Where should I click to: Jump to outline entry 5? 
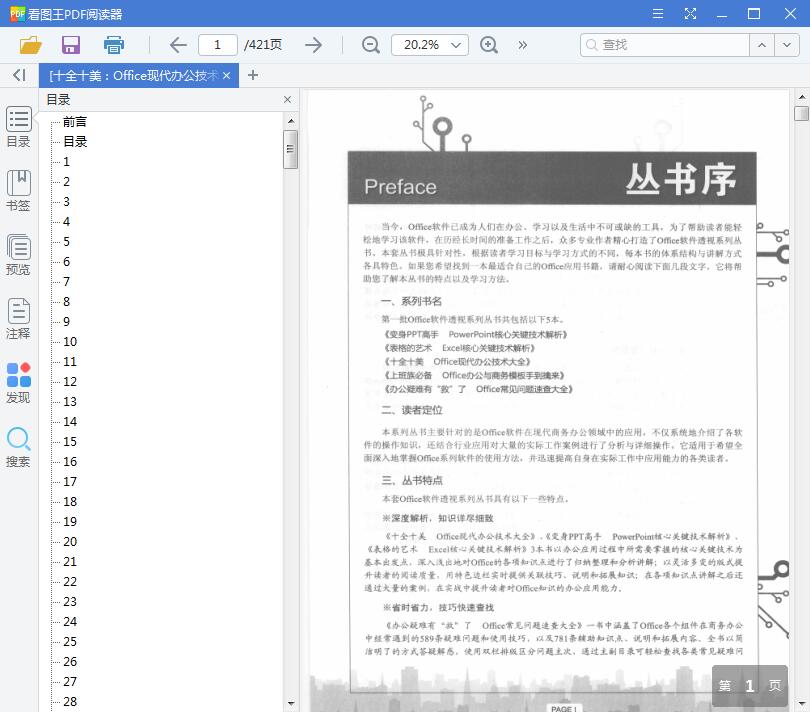66,242
